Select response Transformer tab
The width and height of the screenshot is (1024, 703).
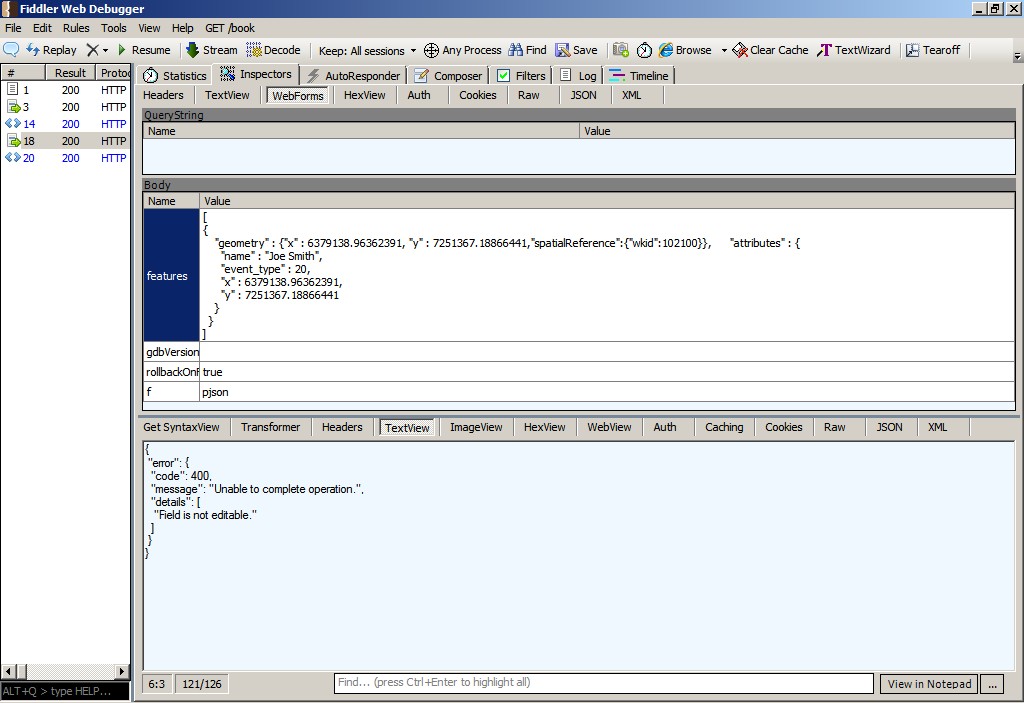[270, 427]
